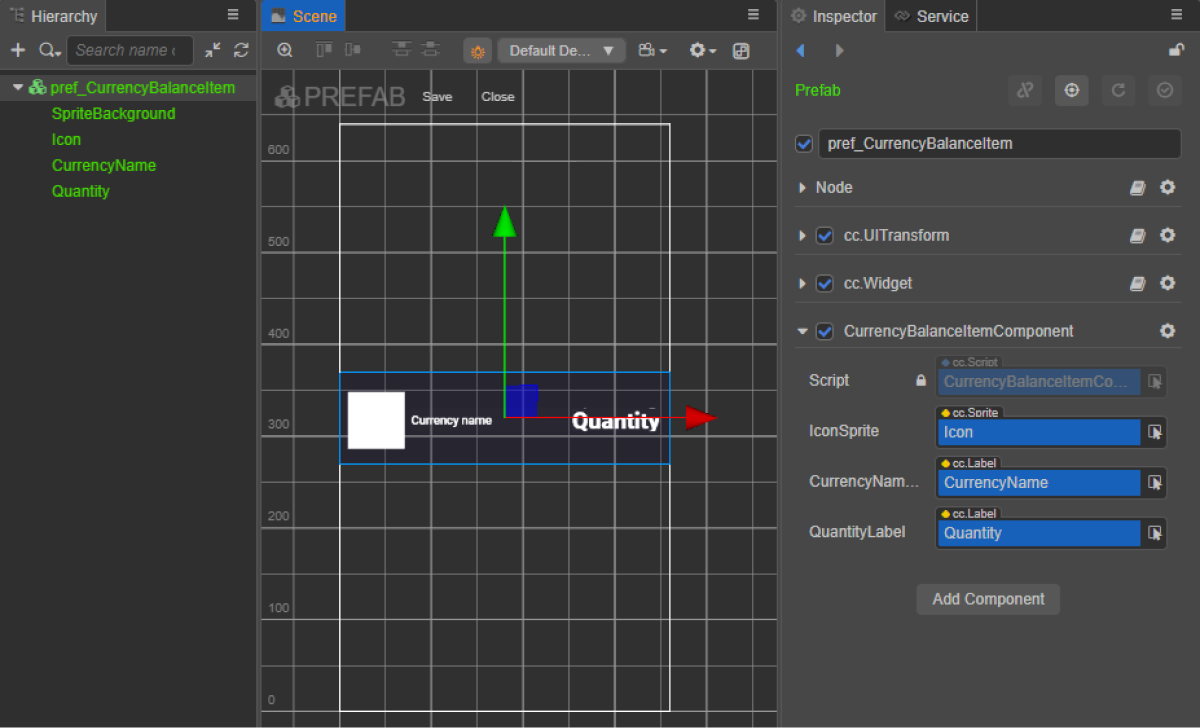Screen dimensions: 1200x728
Task: Click the Inspector lock icon
Action: coord(1176,50)
